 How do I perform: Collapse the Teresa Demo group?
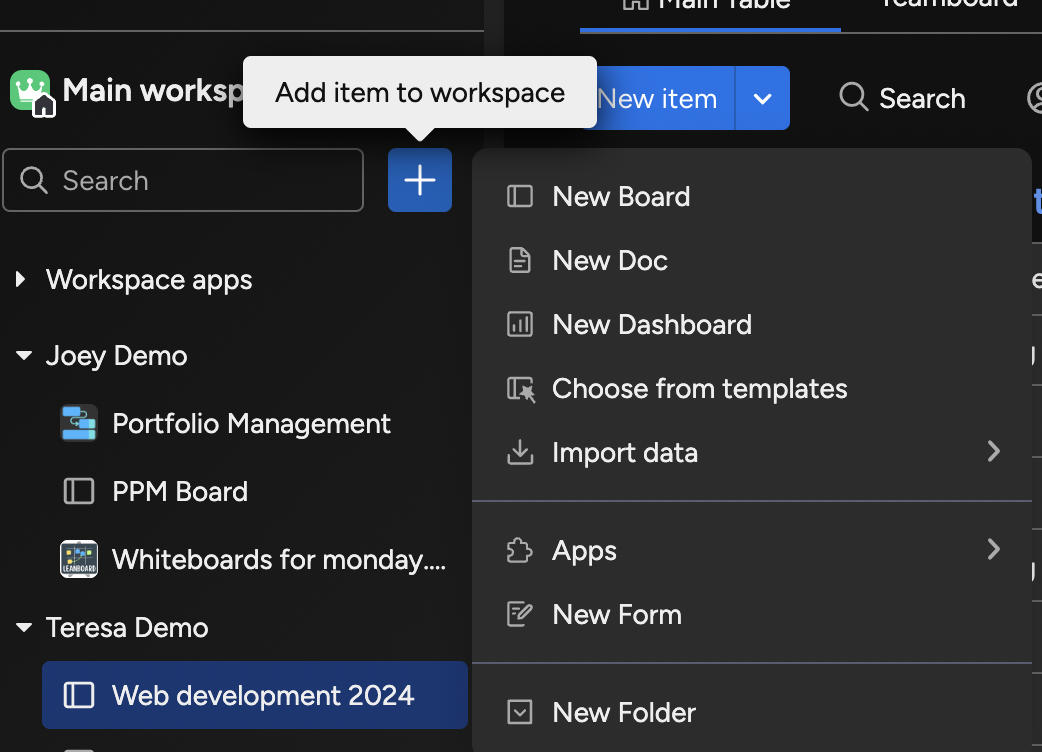click(24, 628)
